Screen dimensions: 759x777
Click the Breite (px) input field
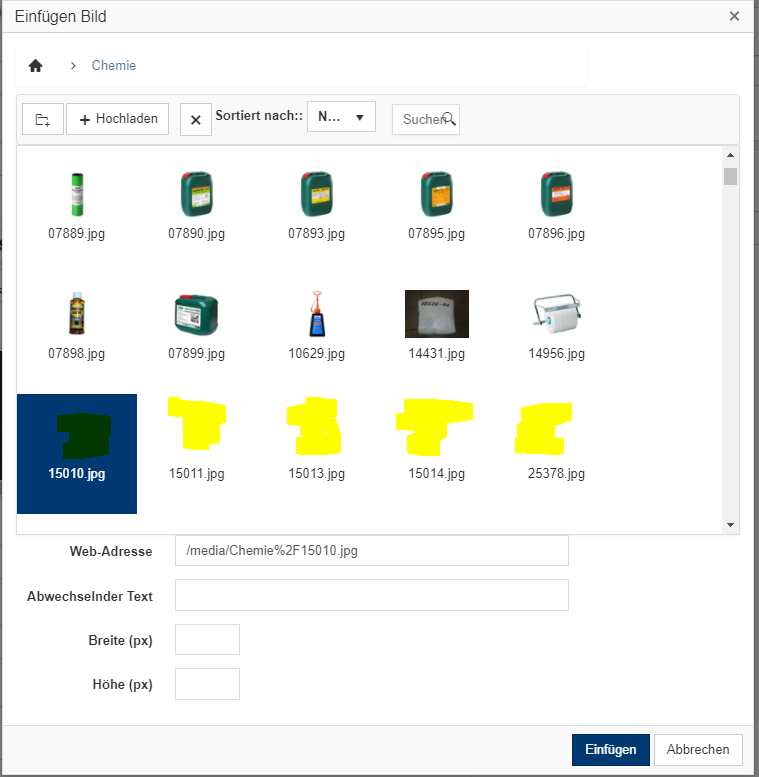click(207, 640)
